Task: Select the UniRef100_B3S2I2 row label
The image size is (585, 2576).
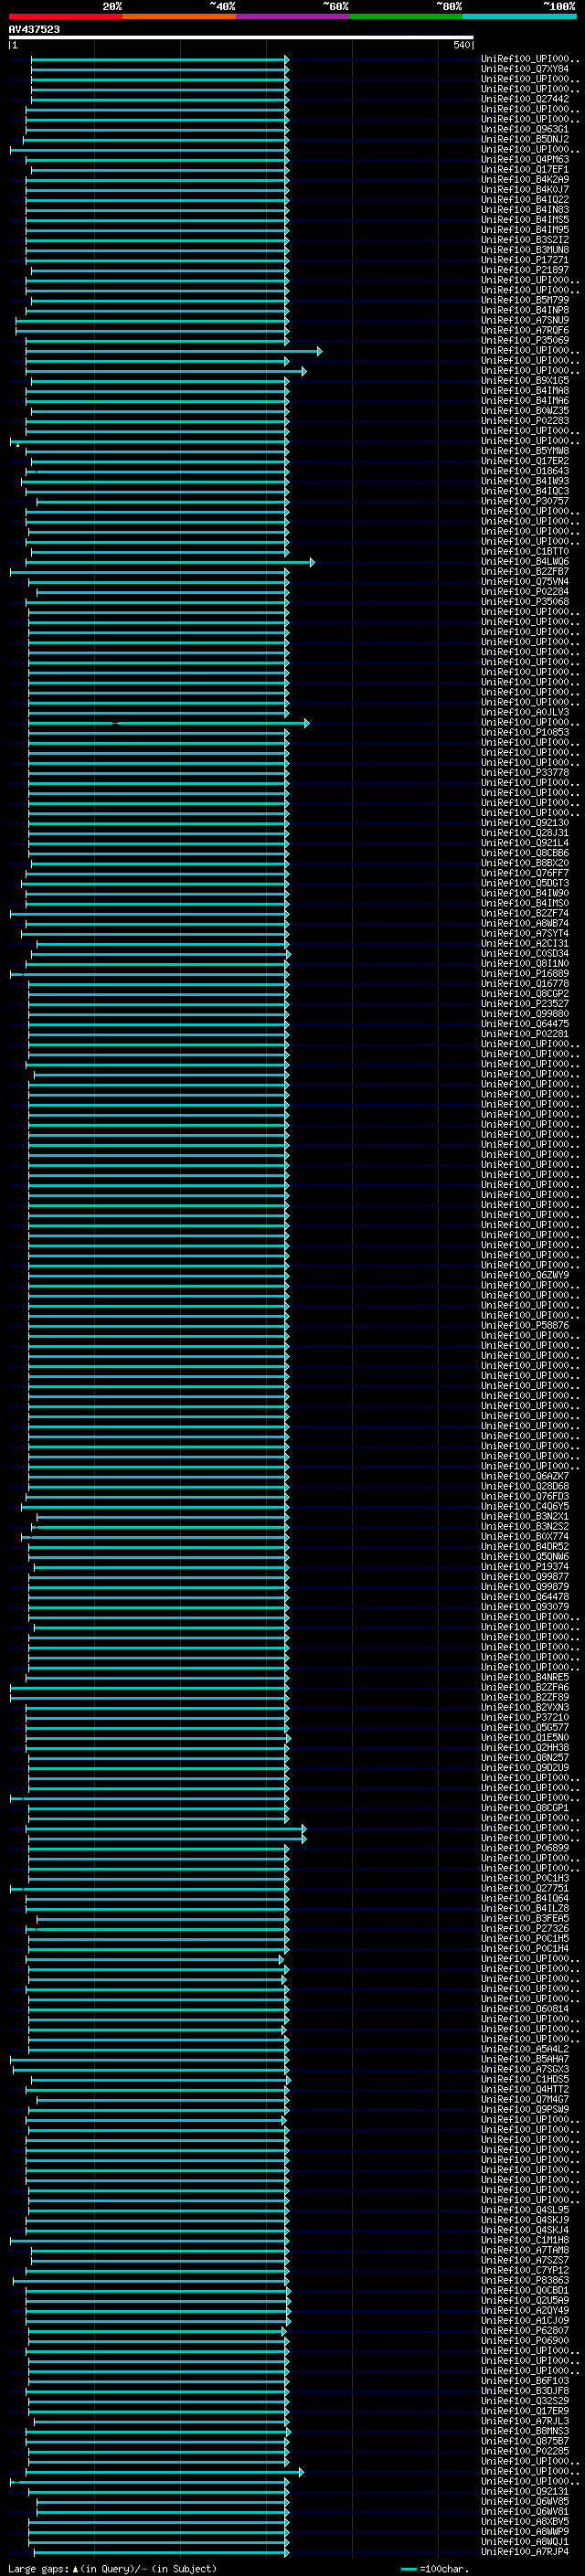Action: 525,239
